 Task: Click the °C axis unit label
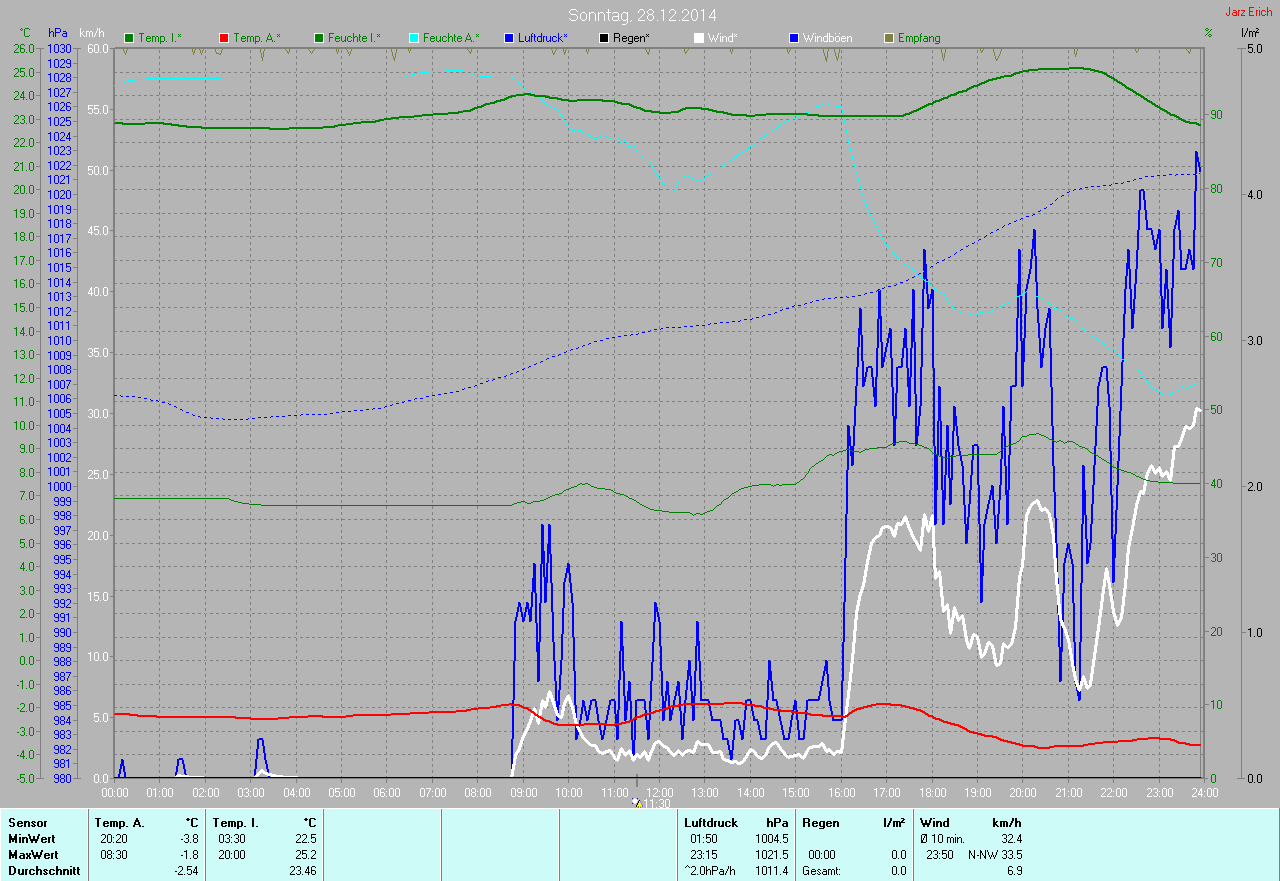tap(25, 33)
